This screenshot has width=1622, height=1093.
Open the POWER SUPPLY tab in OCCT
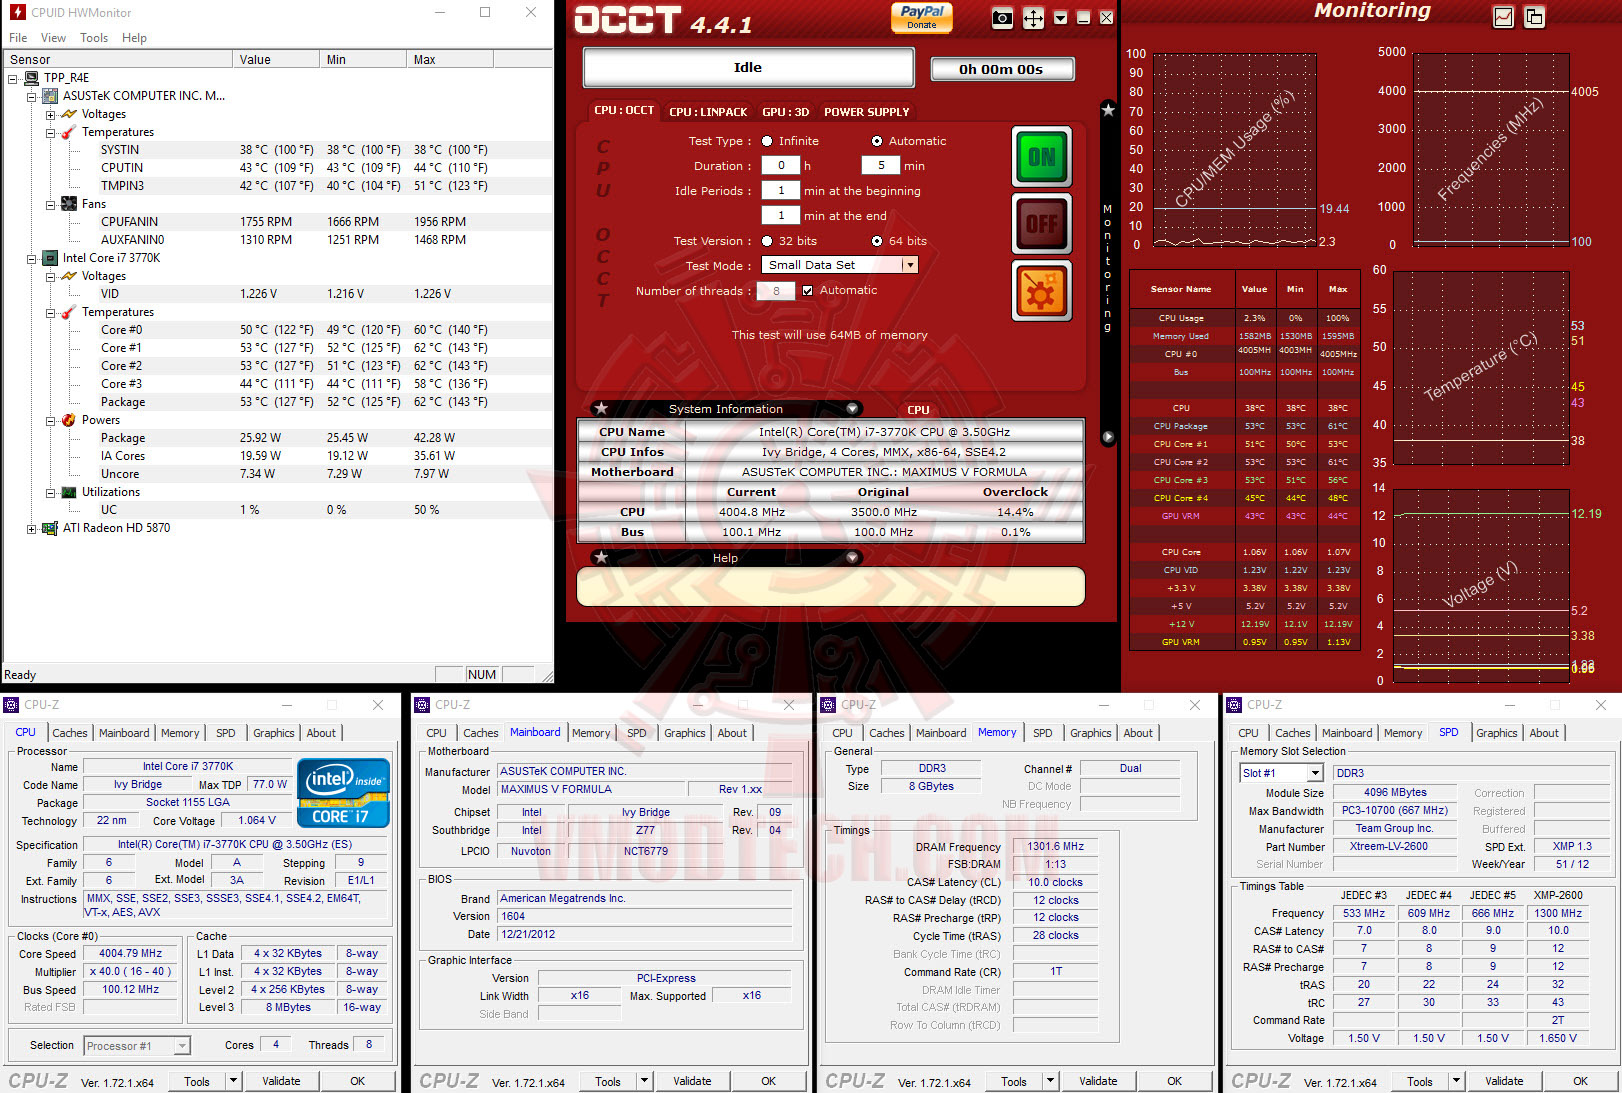tap(866, 112)
